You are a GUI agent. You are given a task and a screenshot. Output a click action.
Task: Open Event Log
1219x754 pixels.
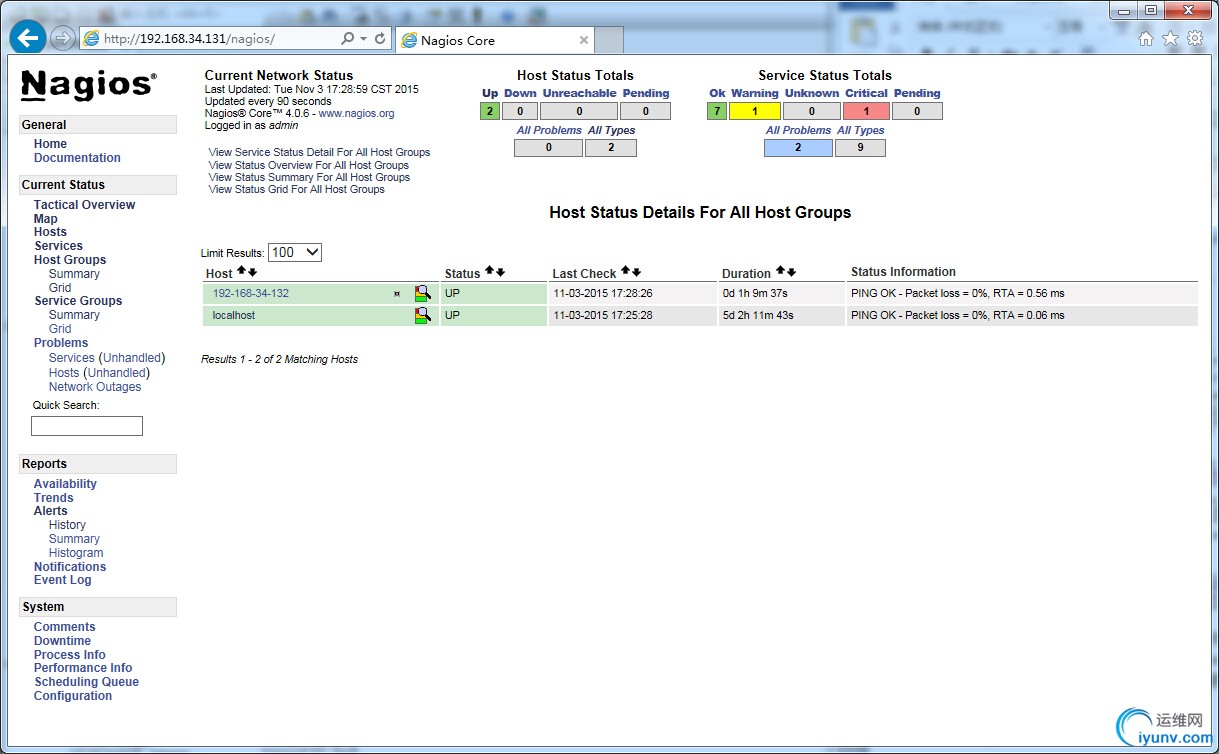pyautogui.click(x=62, y=580)
